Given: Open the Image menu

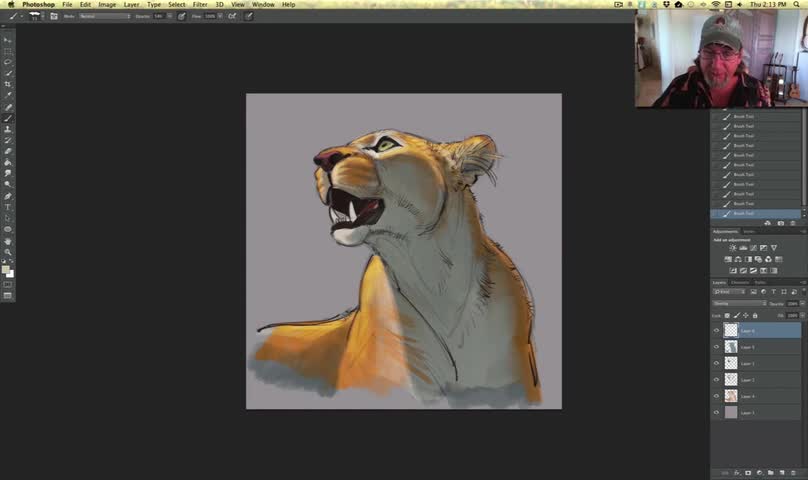Looking at the screenshot, I should [x=107, y=4].
